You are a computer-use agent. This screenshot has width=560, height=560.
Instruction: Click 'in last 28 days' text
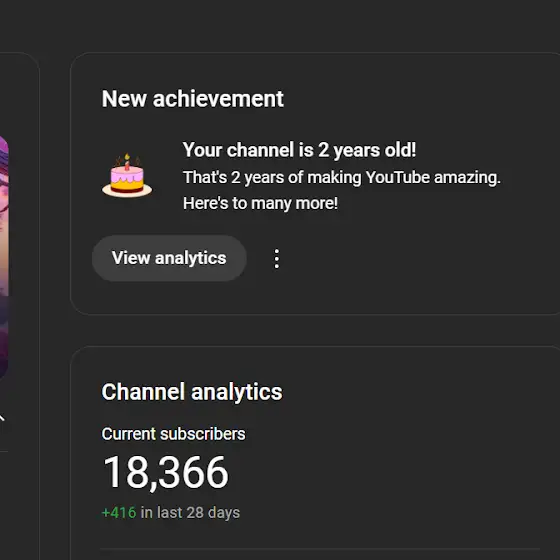point(190,512)
